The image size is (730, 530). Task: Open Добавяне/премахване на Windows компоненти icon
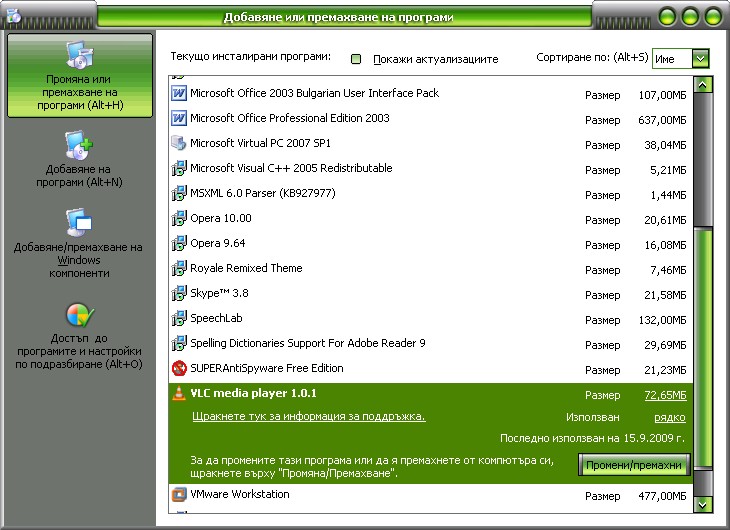(79, 223)
